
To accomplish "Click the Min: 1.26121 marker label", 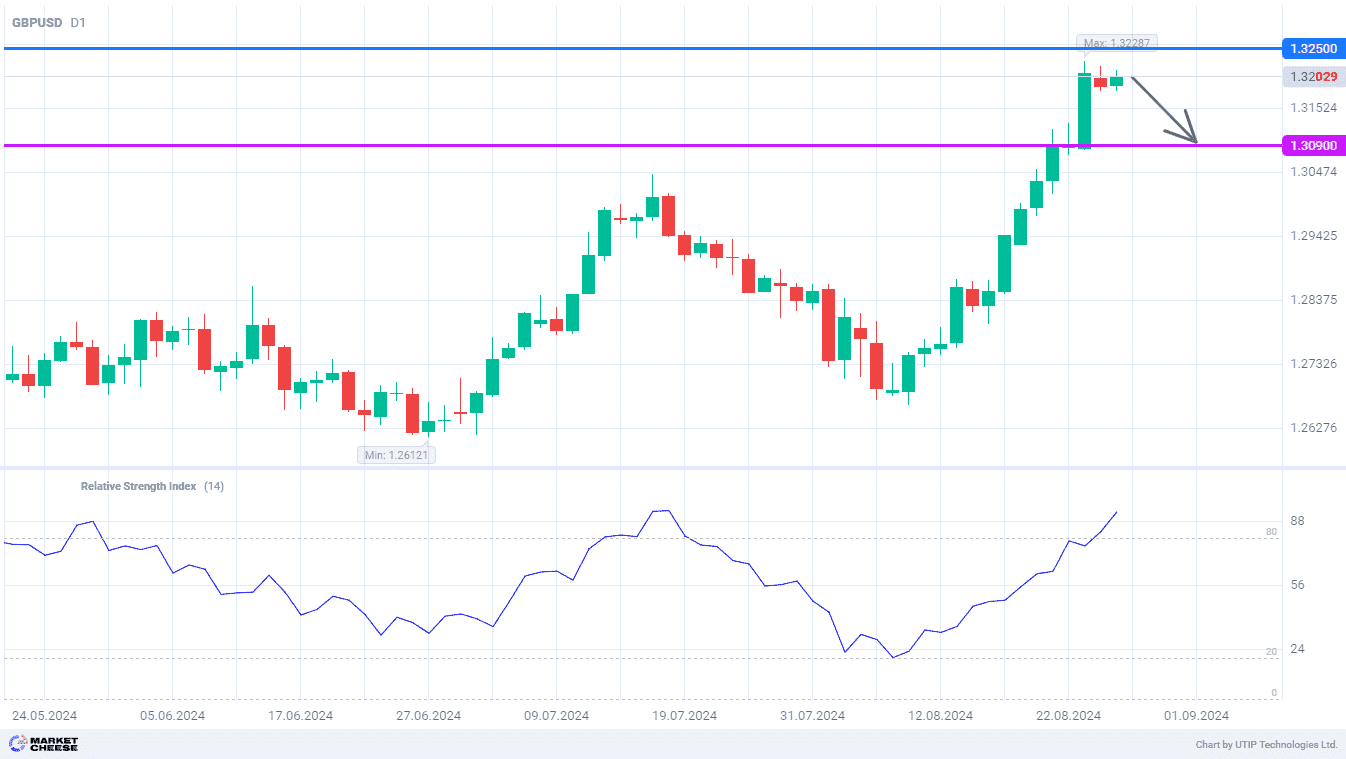I will coord(397,455).
